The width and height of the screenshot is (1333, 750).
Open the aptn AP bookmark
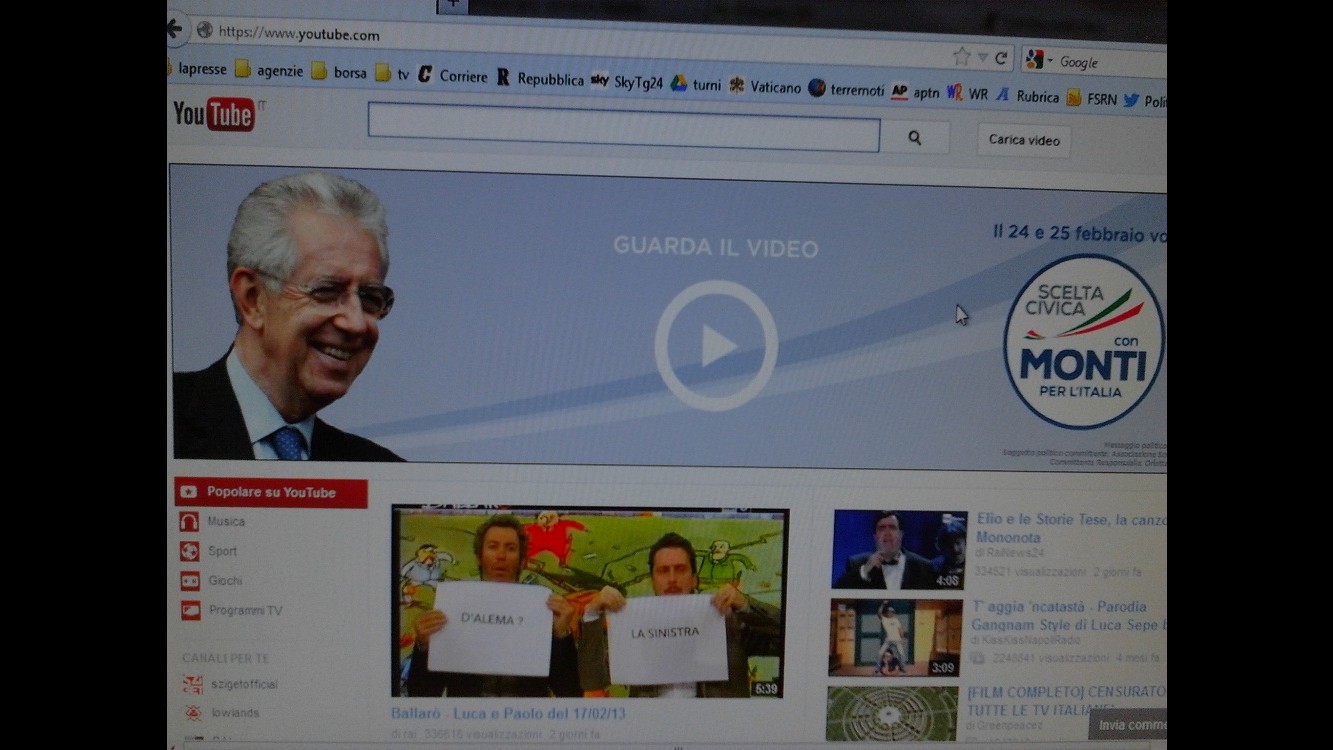tap(915, 92)
